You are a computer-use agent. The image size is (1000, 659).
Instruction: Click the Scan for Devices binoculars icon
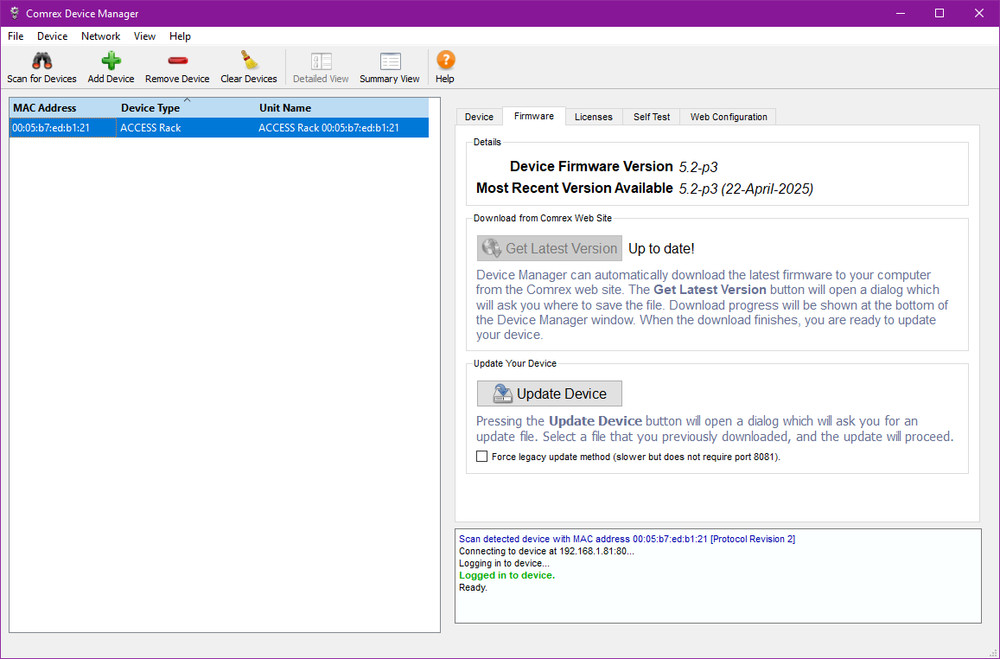point(41,61)
